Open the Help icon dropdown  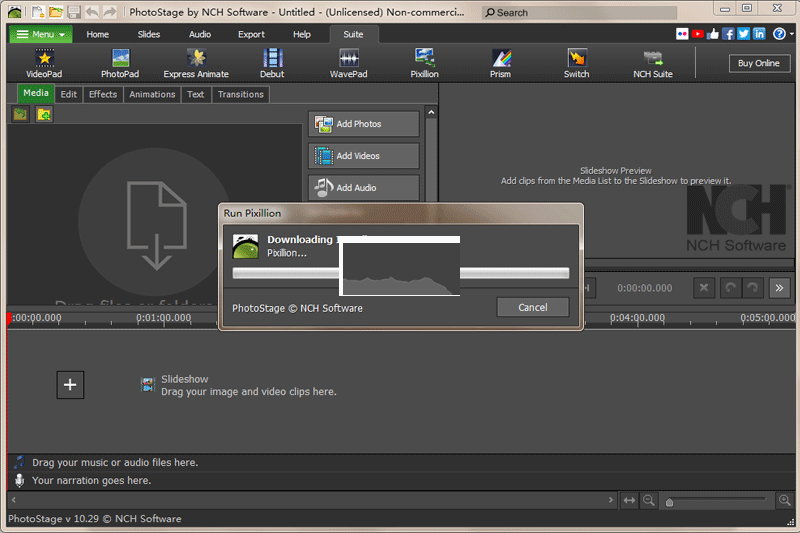pos(782,34)
